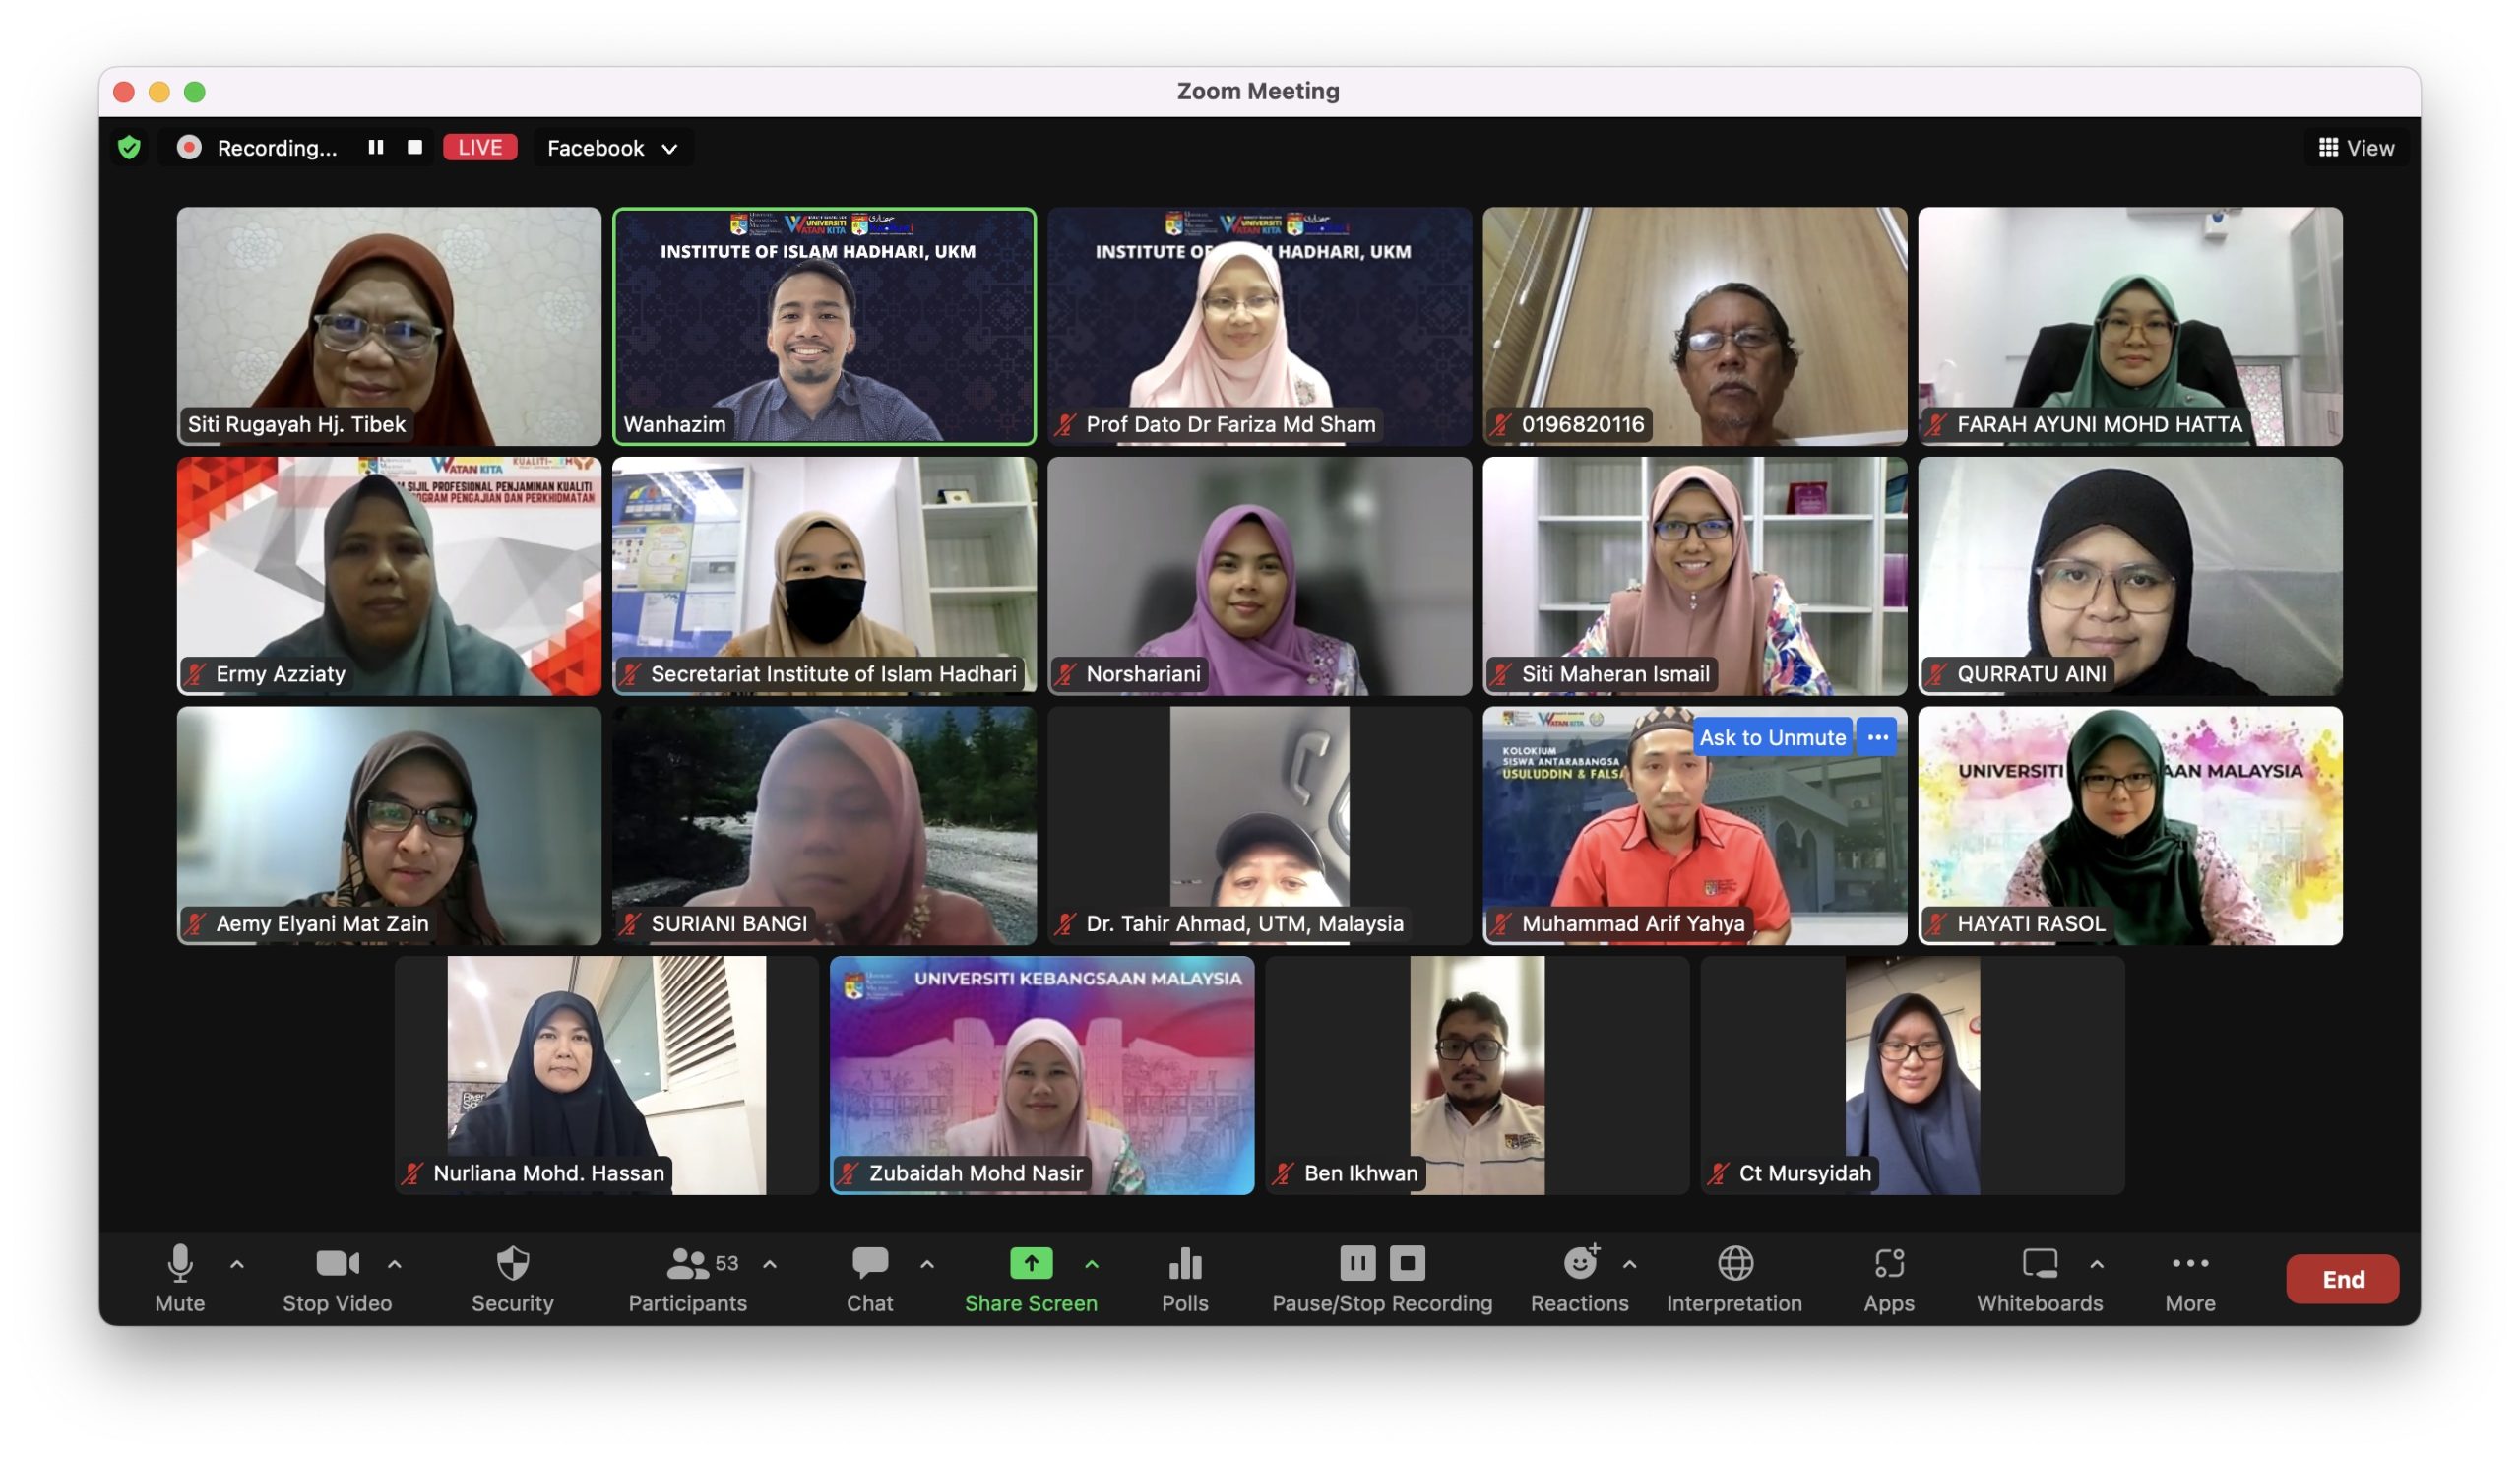Click the red End button
The width and height of the screenshot is (2520, 1457).
coord(2342,1279)
